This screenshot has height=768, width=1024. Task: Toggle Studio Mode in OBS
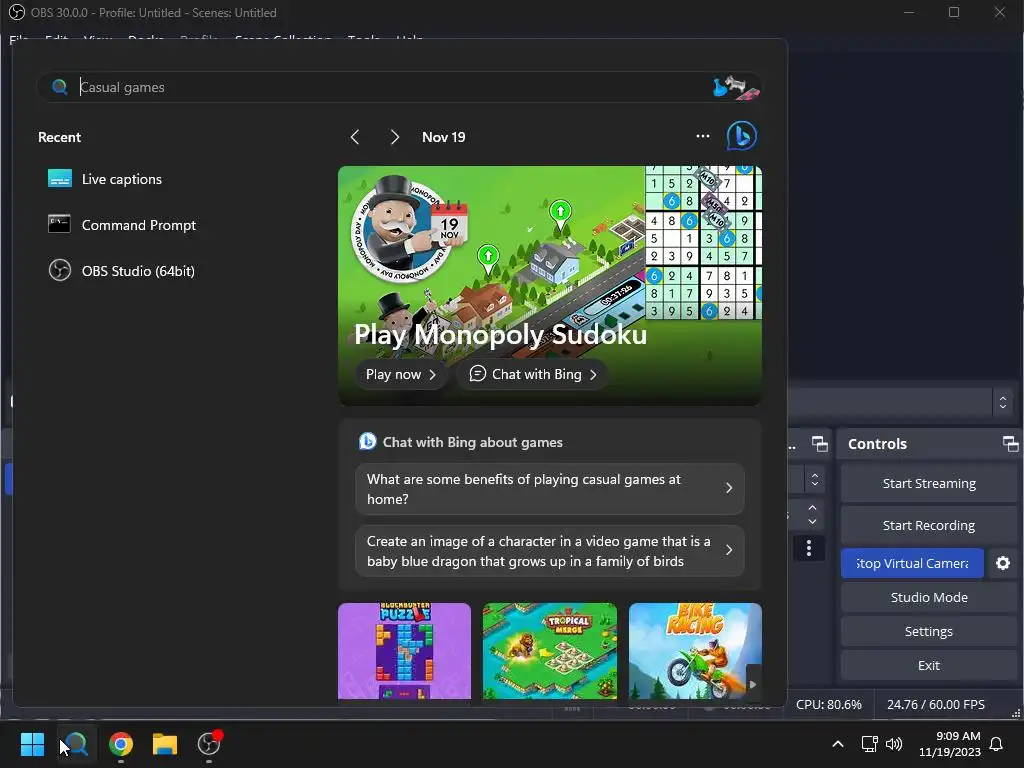(929, 597)
